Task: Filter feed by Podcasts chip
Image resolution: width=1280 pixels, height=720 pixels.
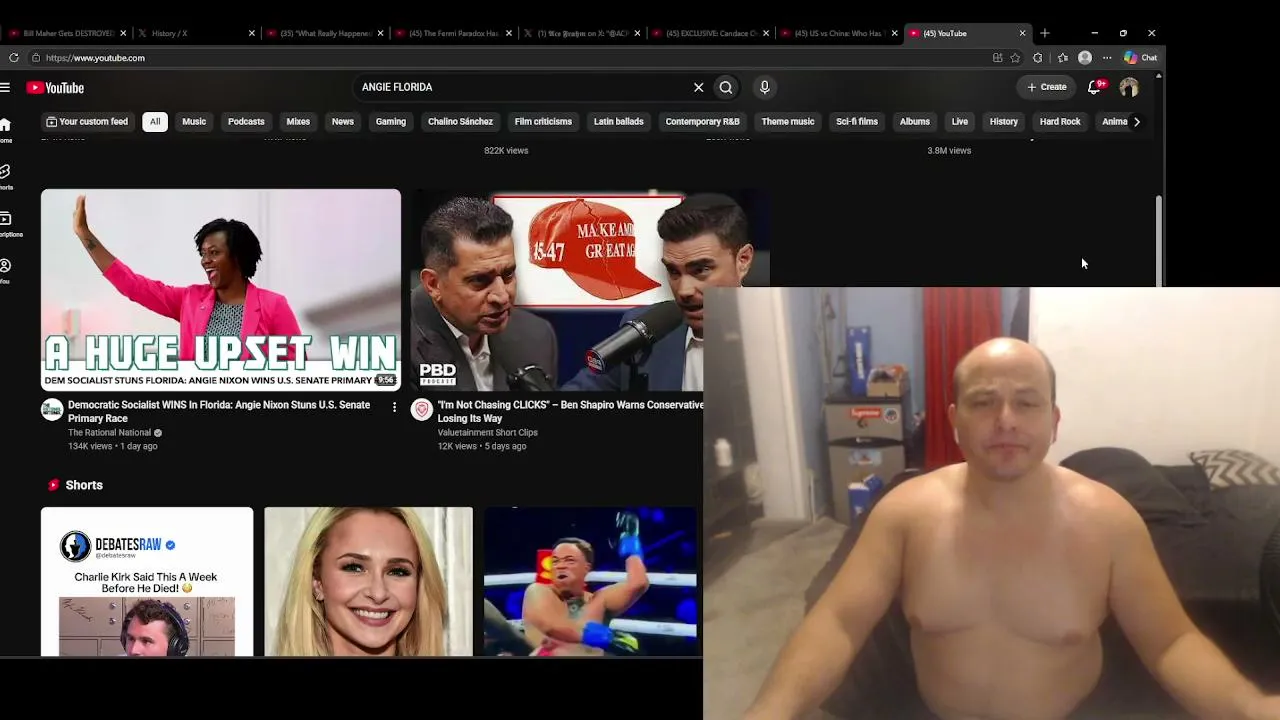Action: pos(246,122)
